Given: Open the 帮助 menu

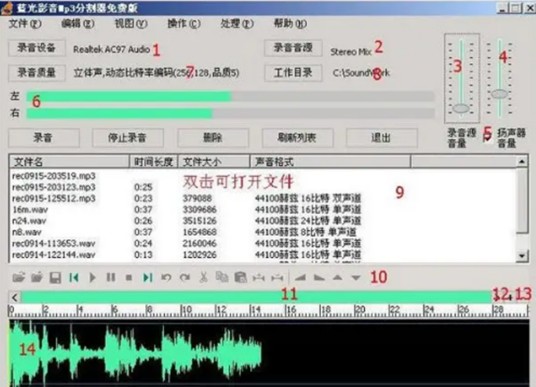Looking at the screenshot, I should 290,24.
